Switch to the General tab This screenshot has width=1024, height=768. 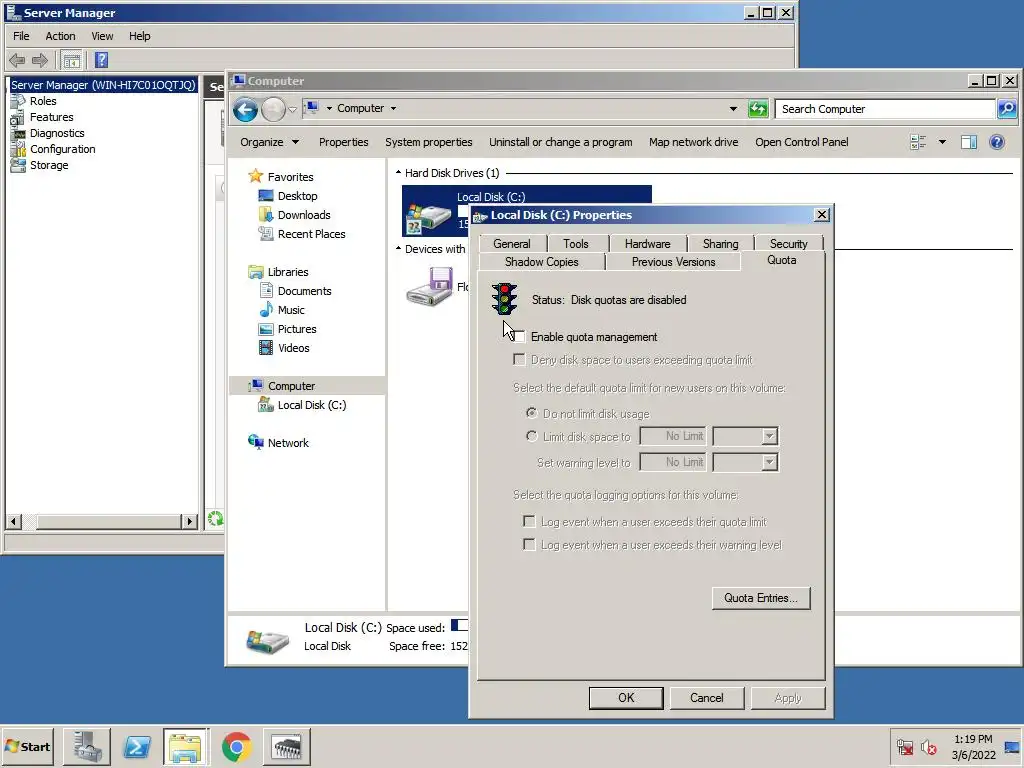(511, 244)
